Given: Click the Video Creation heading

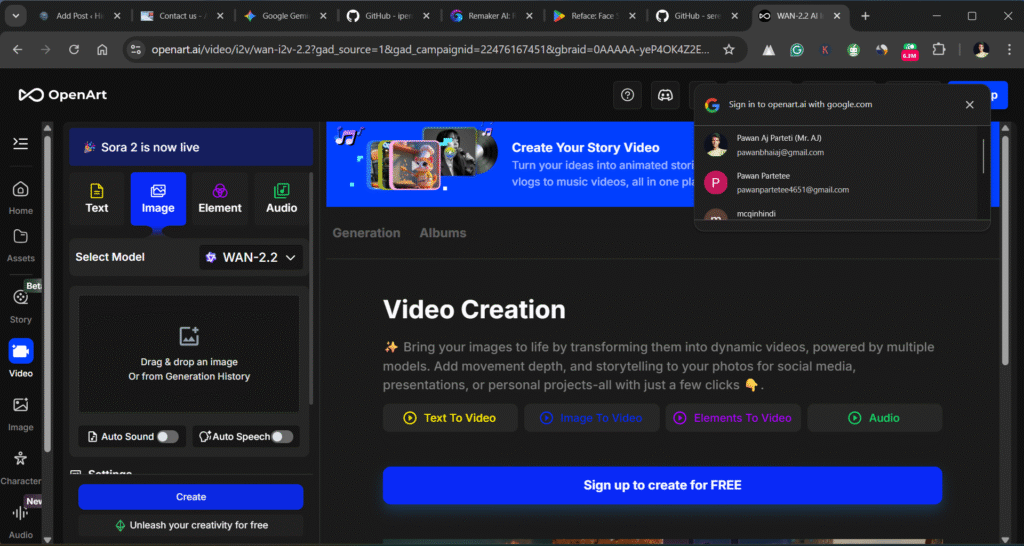Looking at the screenshot, I should [x=474, y=310].
